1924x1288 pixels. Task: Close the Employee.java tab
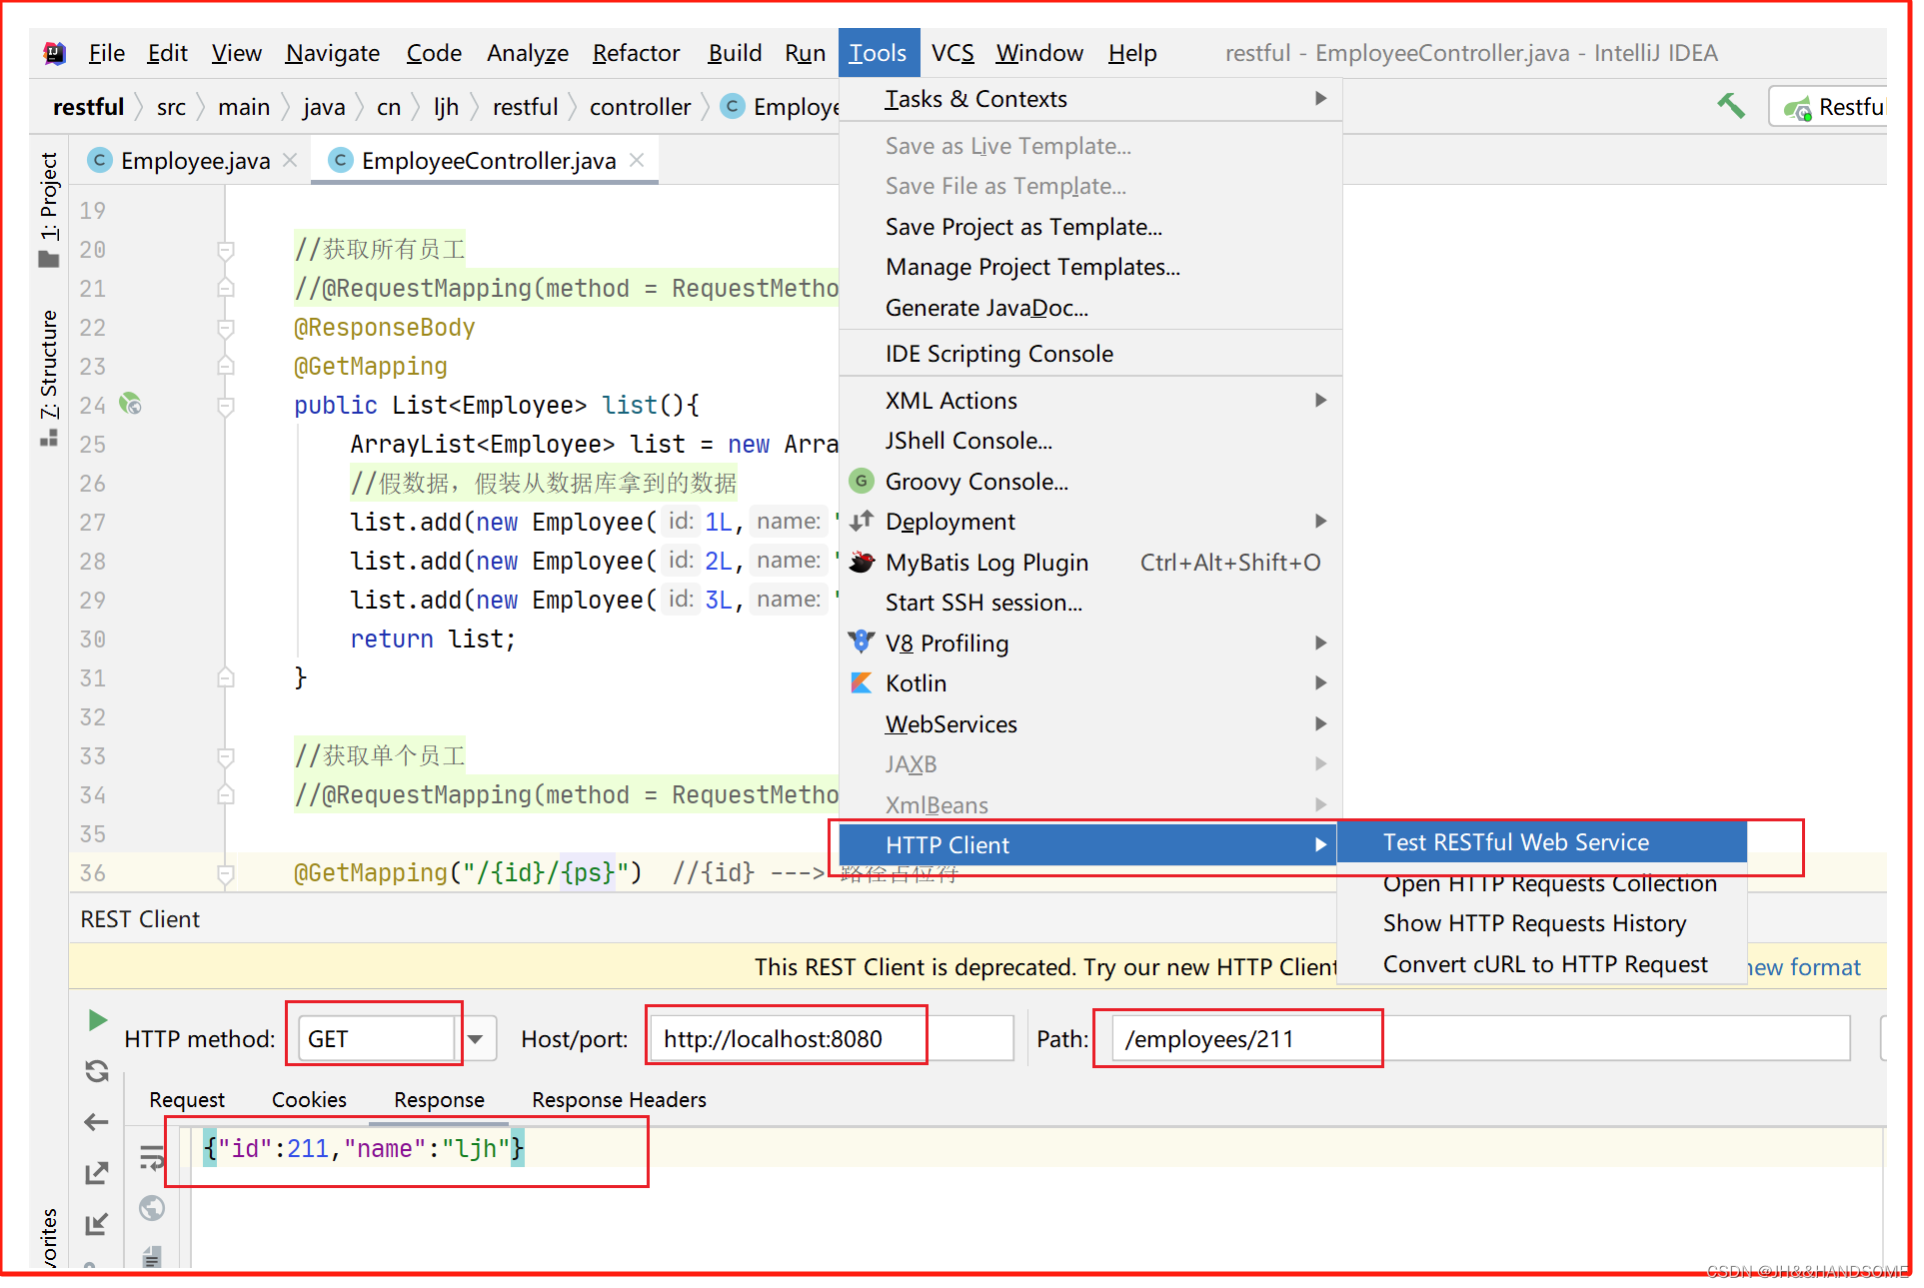290,160
